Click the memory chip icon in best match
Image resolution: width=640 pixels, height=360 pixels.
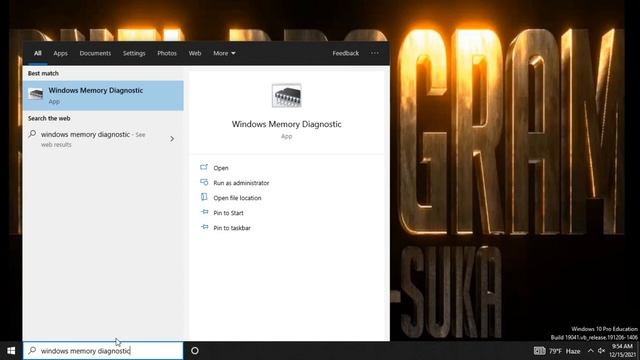[36, 94]
